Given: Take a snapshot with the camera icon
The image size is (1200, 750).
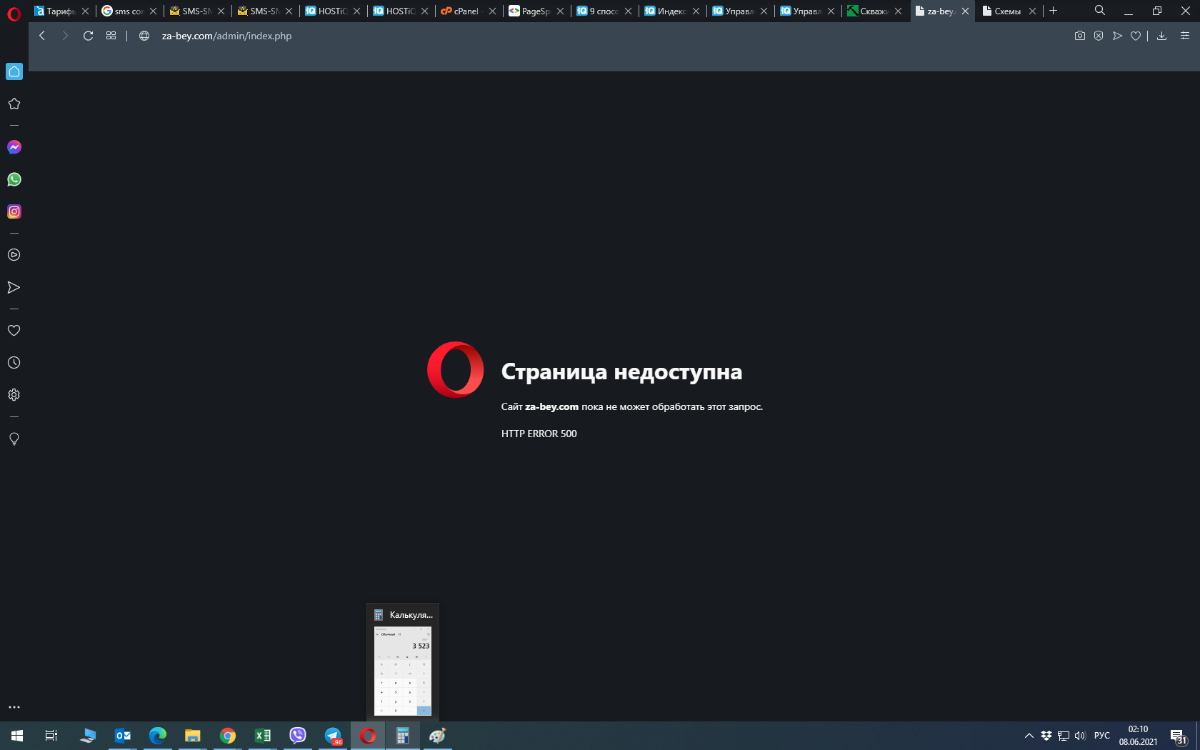Looking at the screenshot, I should pos(1080,35).
